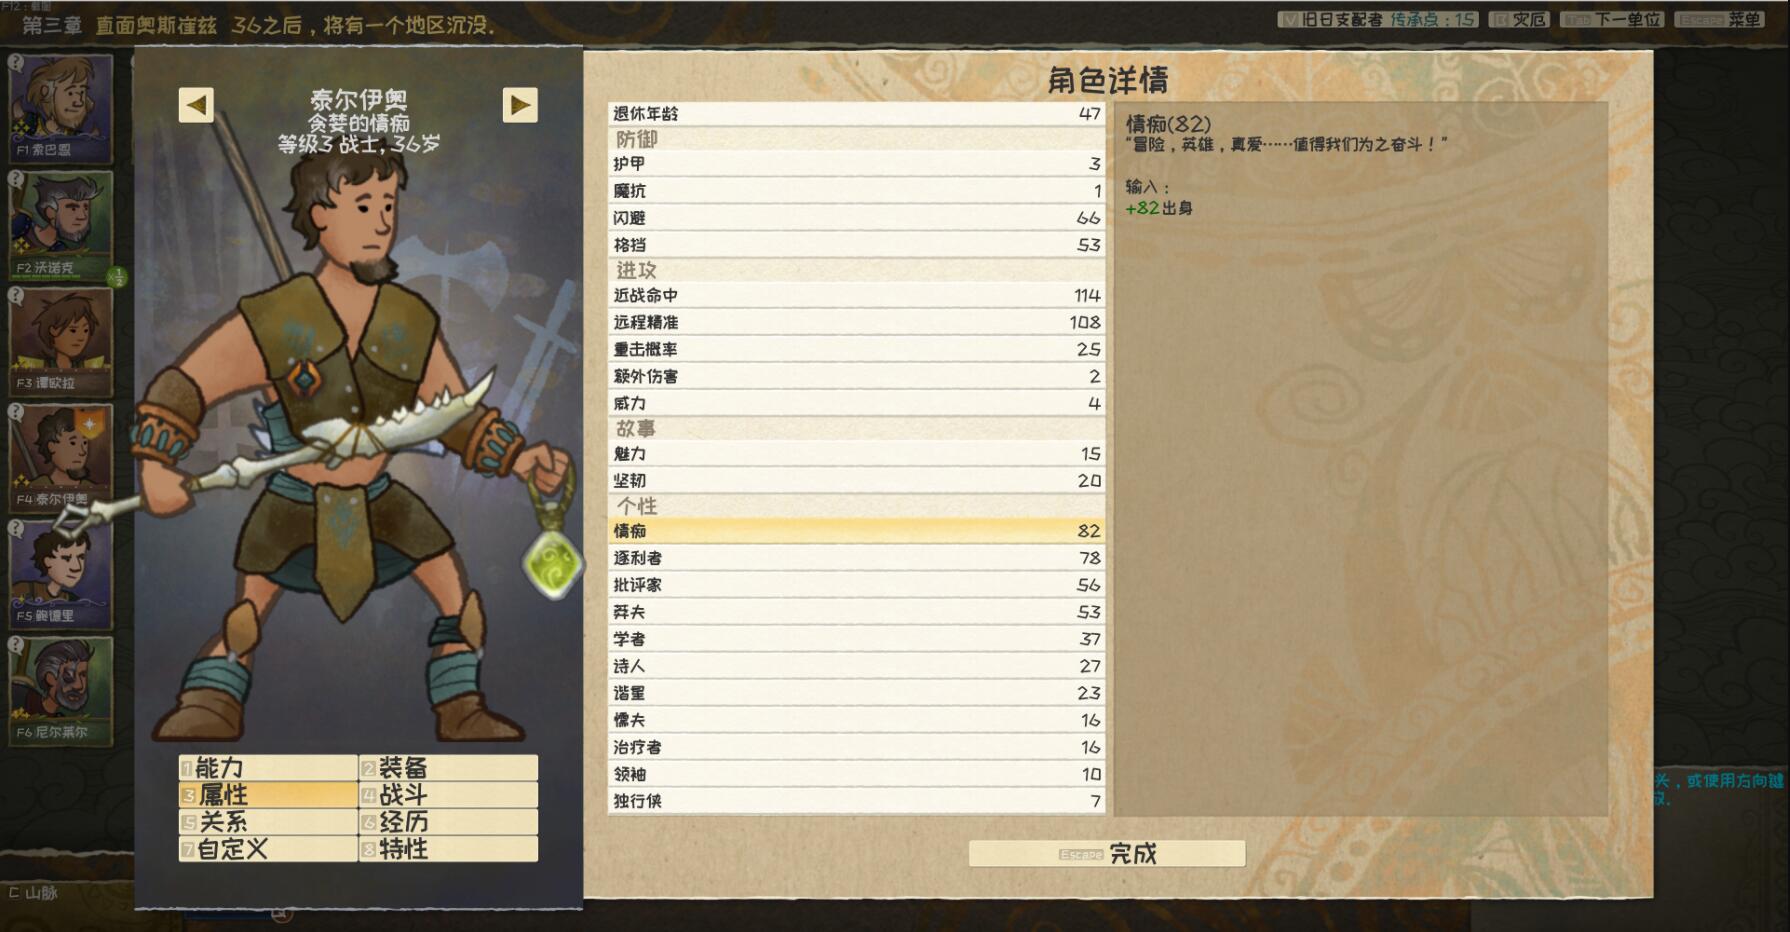
Task: Open the 特性 tab
Action: (448, 849)
